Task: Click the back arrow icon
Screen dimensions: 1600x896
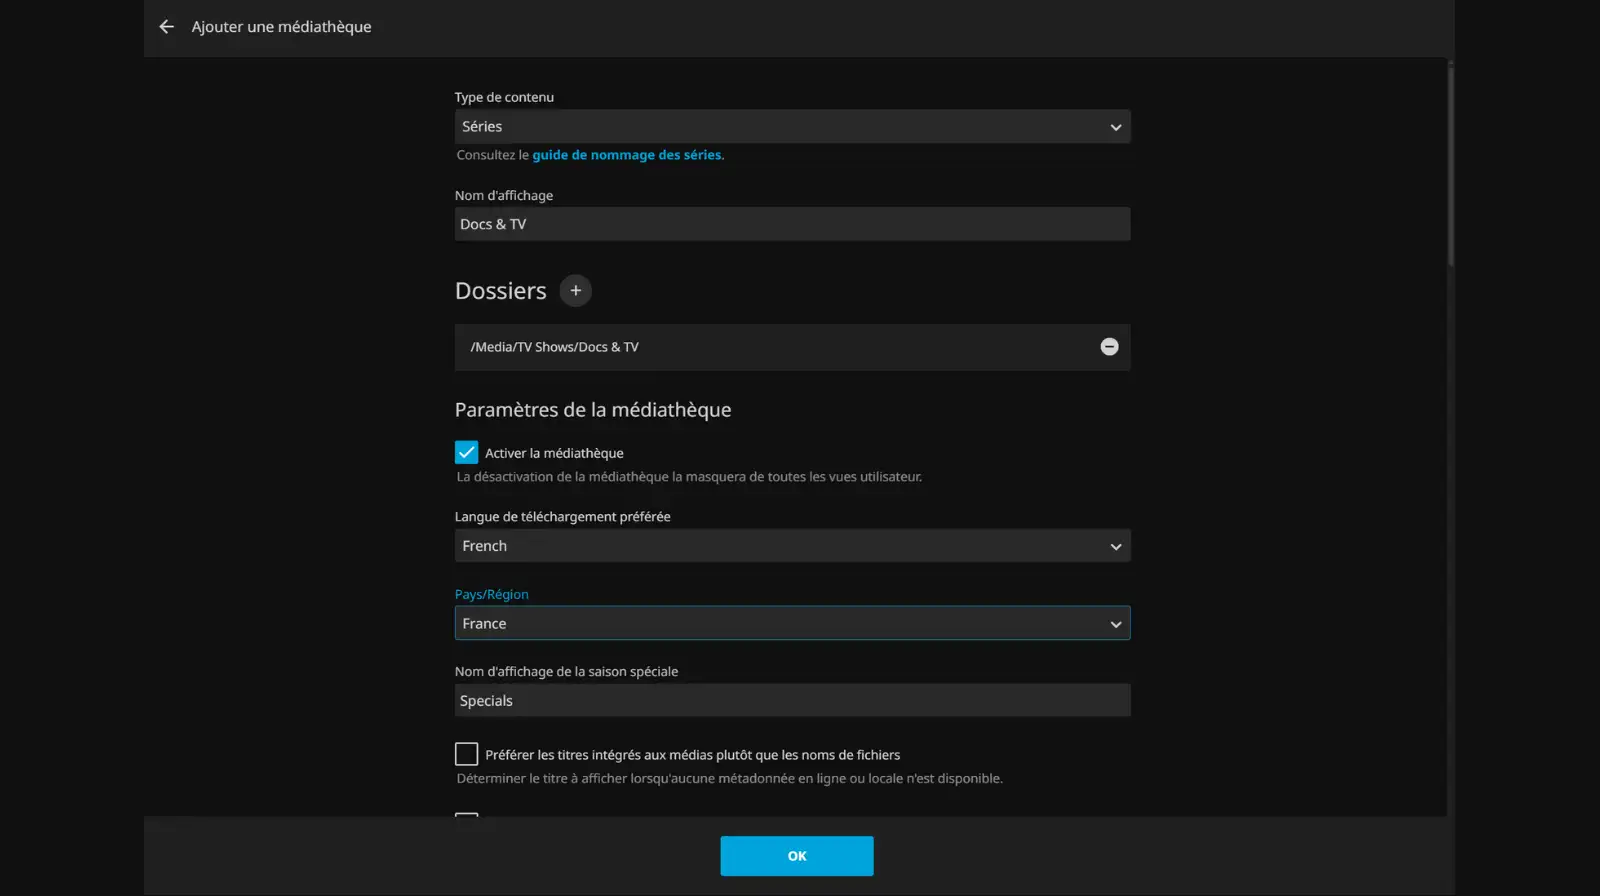Action: coord(166,27)
